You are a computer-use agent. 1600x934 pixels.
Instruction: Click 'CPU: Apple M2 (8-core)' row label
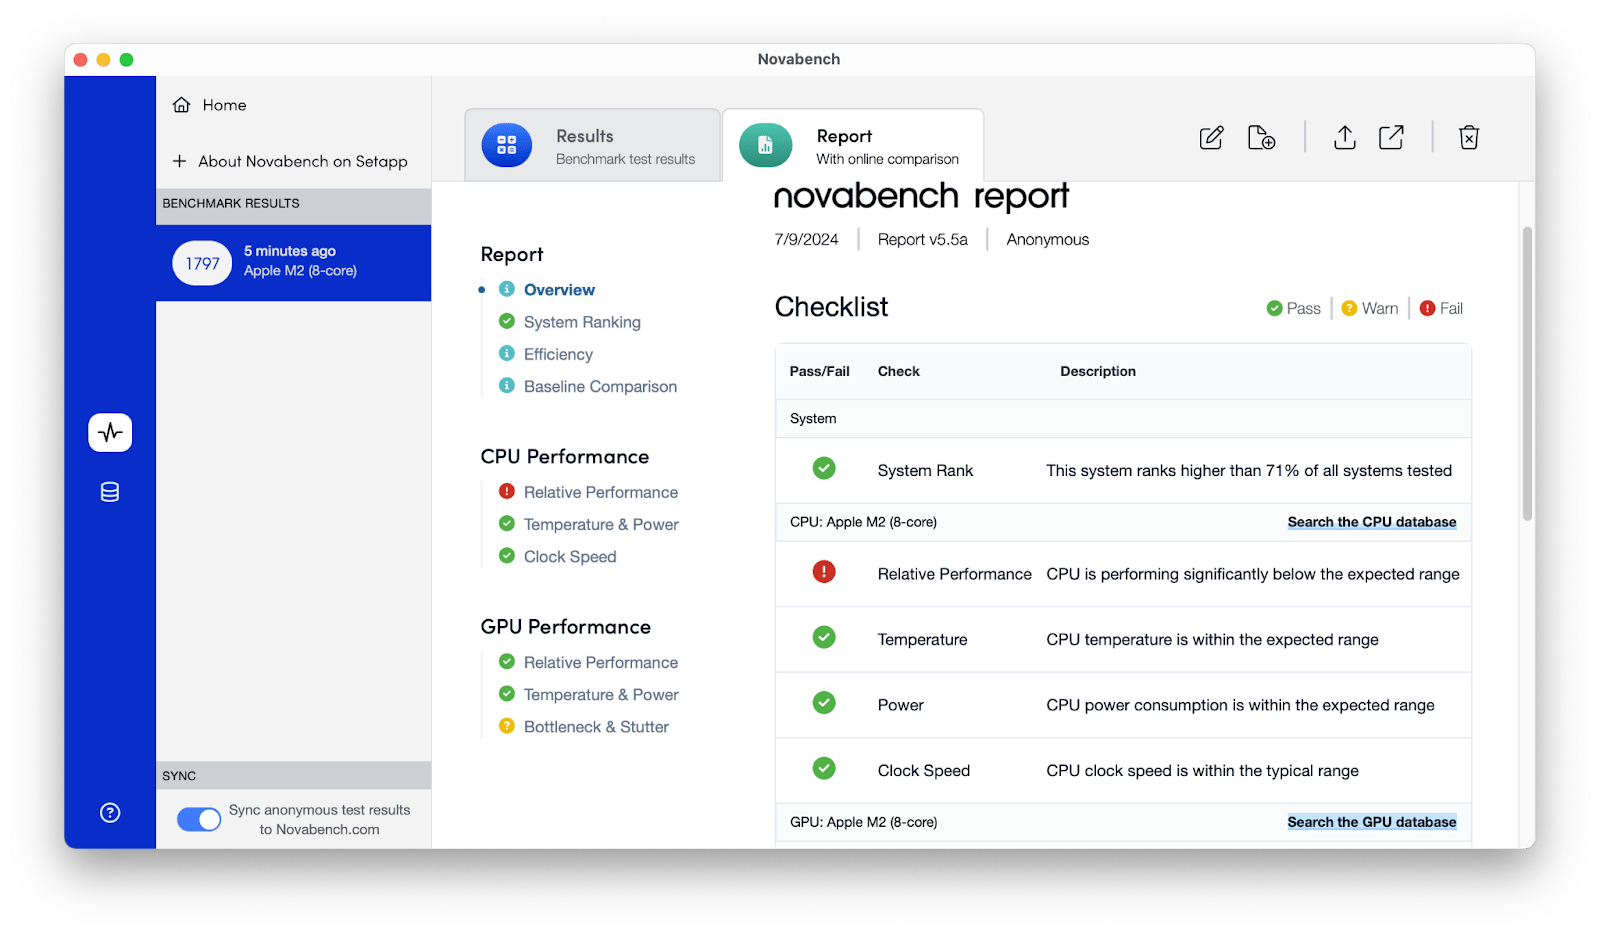(x=863, y=522)
